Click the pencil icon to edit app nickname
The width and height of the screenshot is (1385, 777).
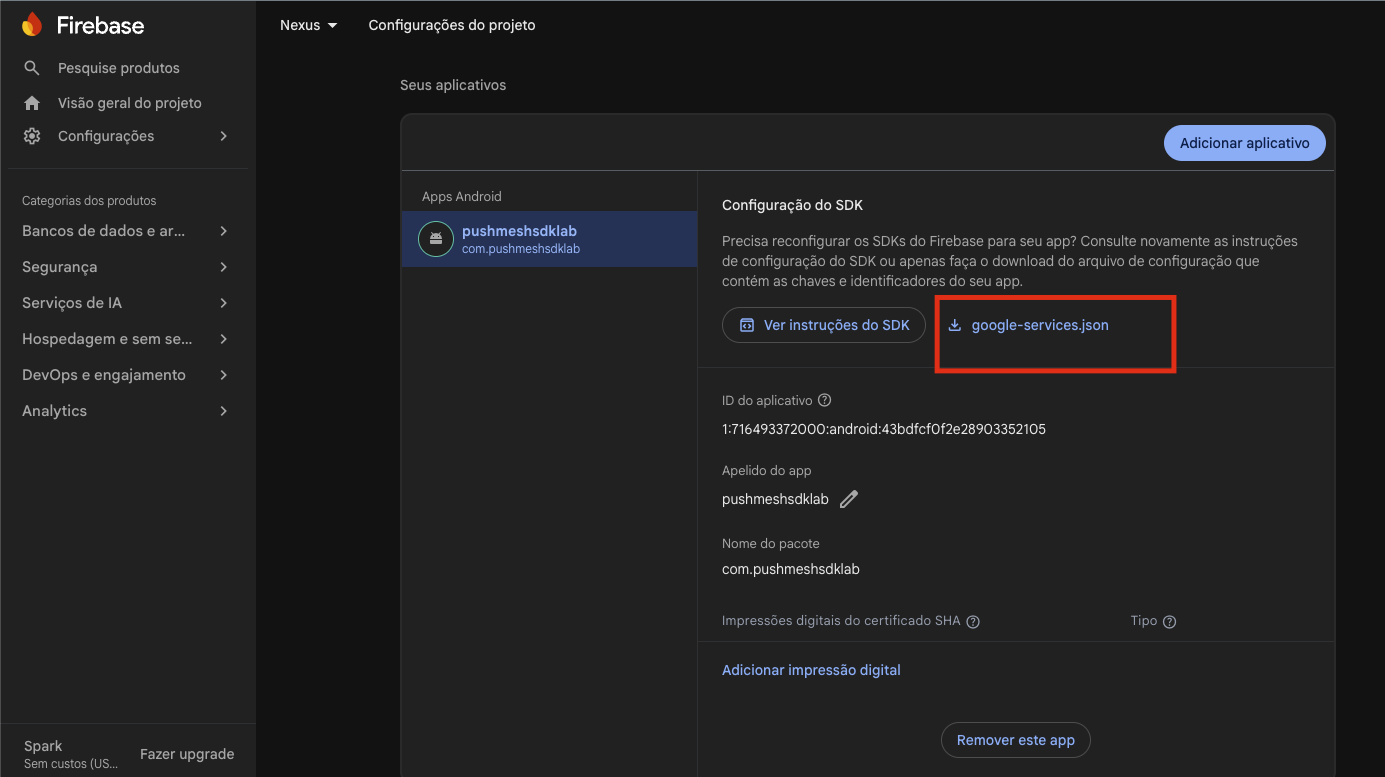click(849, 499)
